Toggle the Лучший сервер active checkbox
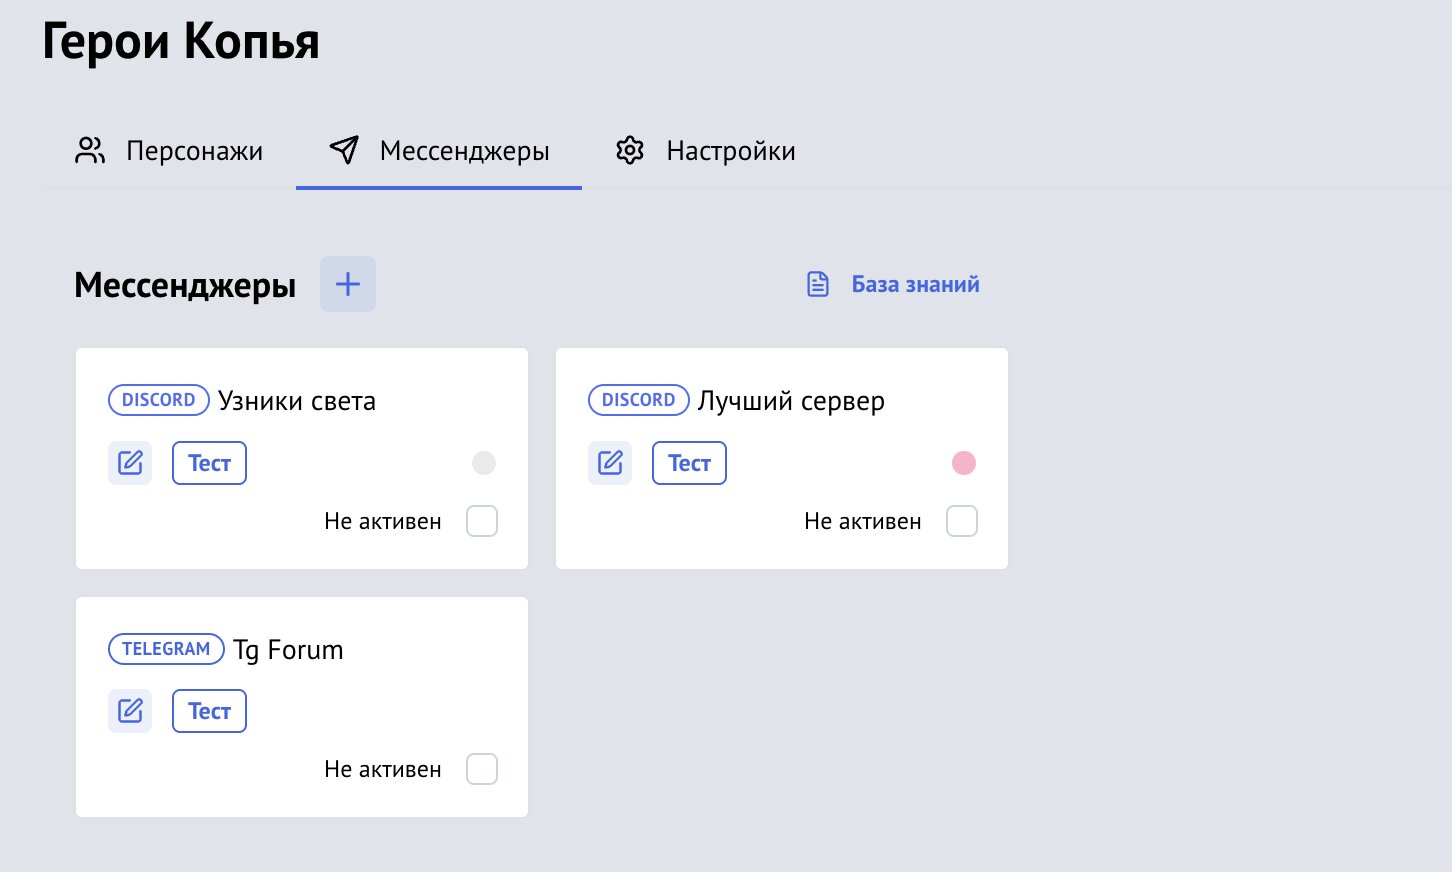 pyautogui.click(x=962, y=521)
